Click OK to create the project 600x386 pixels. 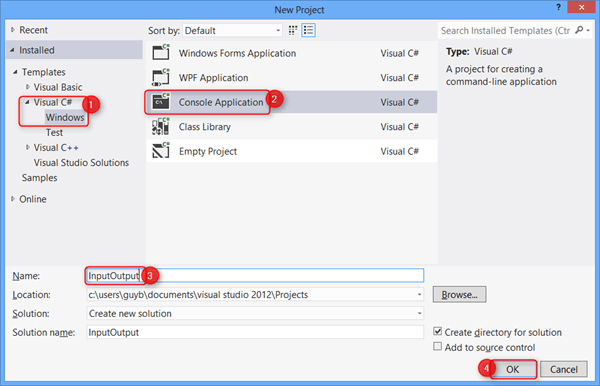(x=513, y=369)
